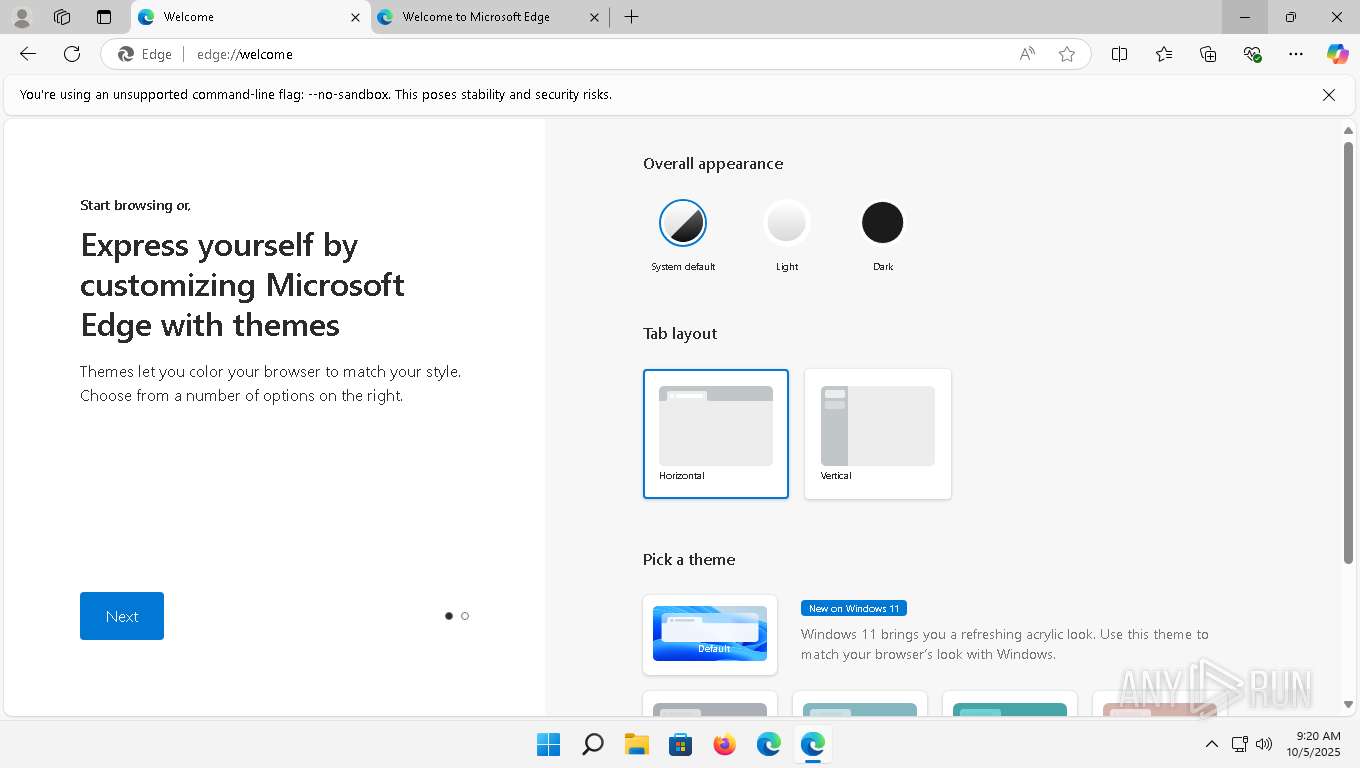Click the Pick a theme heading
Screen dimensions: 1360x768
click(689, 560)
